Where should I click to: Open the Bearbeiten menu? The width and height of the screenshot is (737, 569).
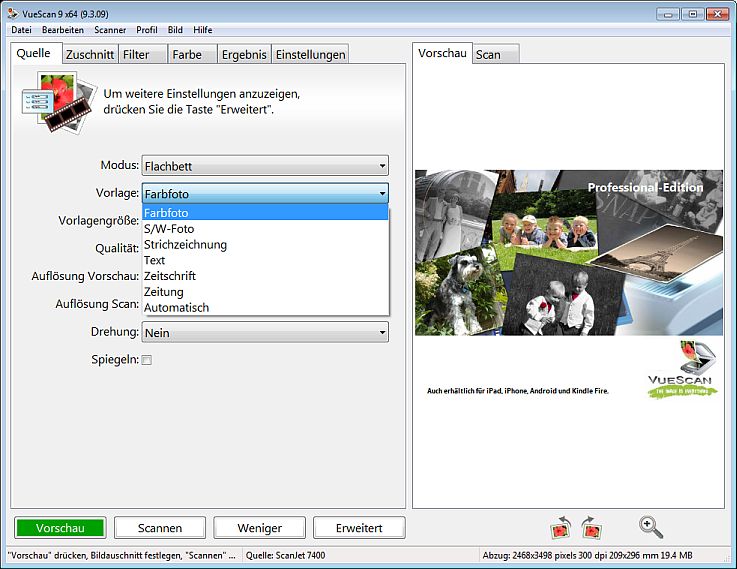click(63, 30)
